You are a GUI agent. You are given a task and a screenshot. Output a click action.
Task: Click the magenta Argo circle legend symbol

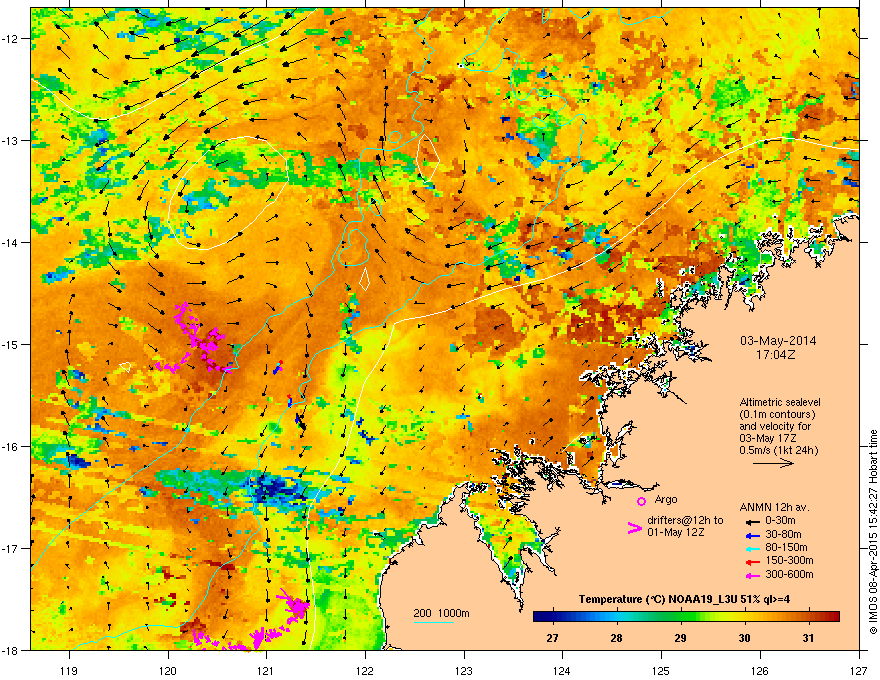(641, 501)
